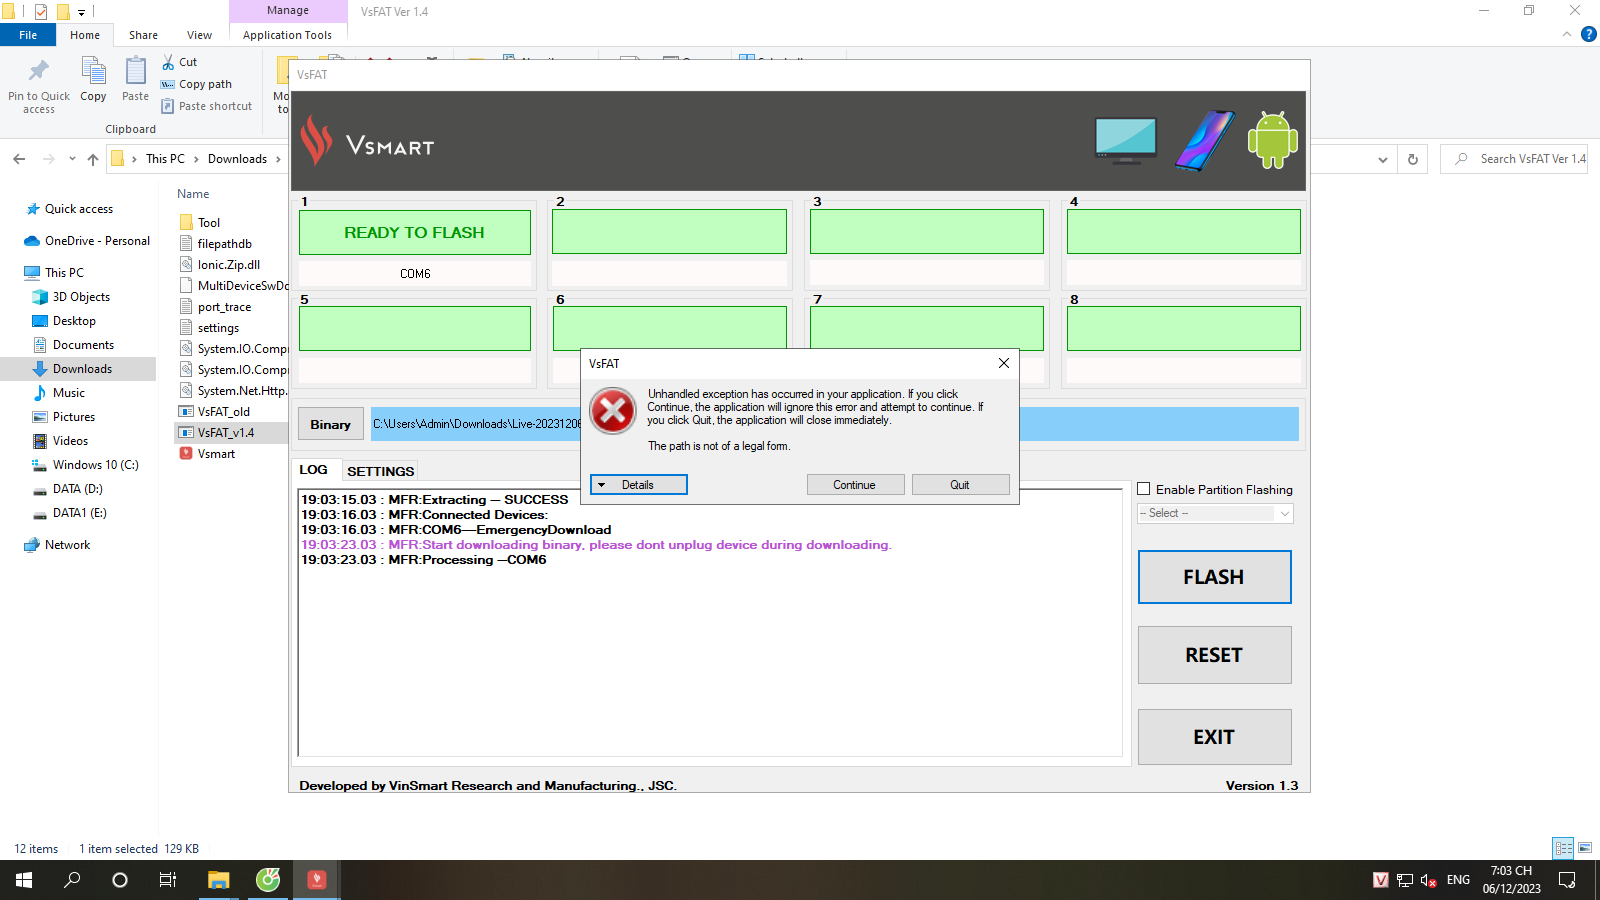Enable Partition Flashing checkbox
Screen dimensions: 1600x900
coord(1144,489)
